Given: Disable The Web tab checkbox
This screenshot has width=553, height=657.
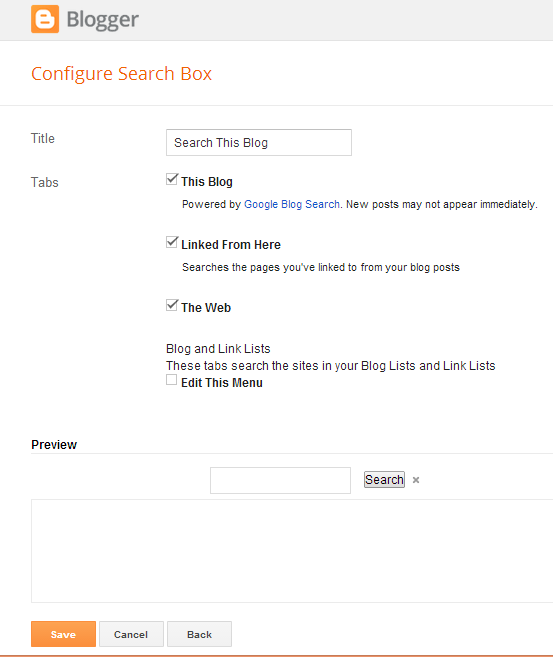Looking at the screenshot, I should click(x=171, y=305).
